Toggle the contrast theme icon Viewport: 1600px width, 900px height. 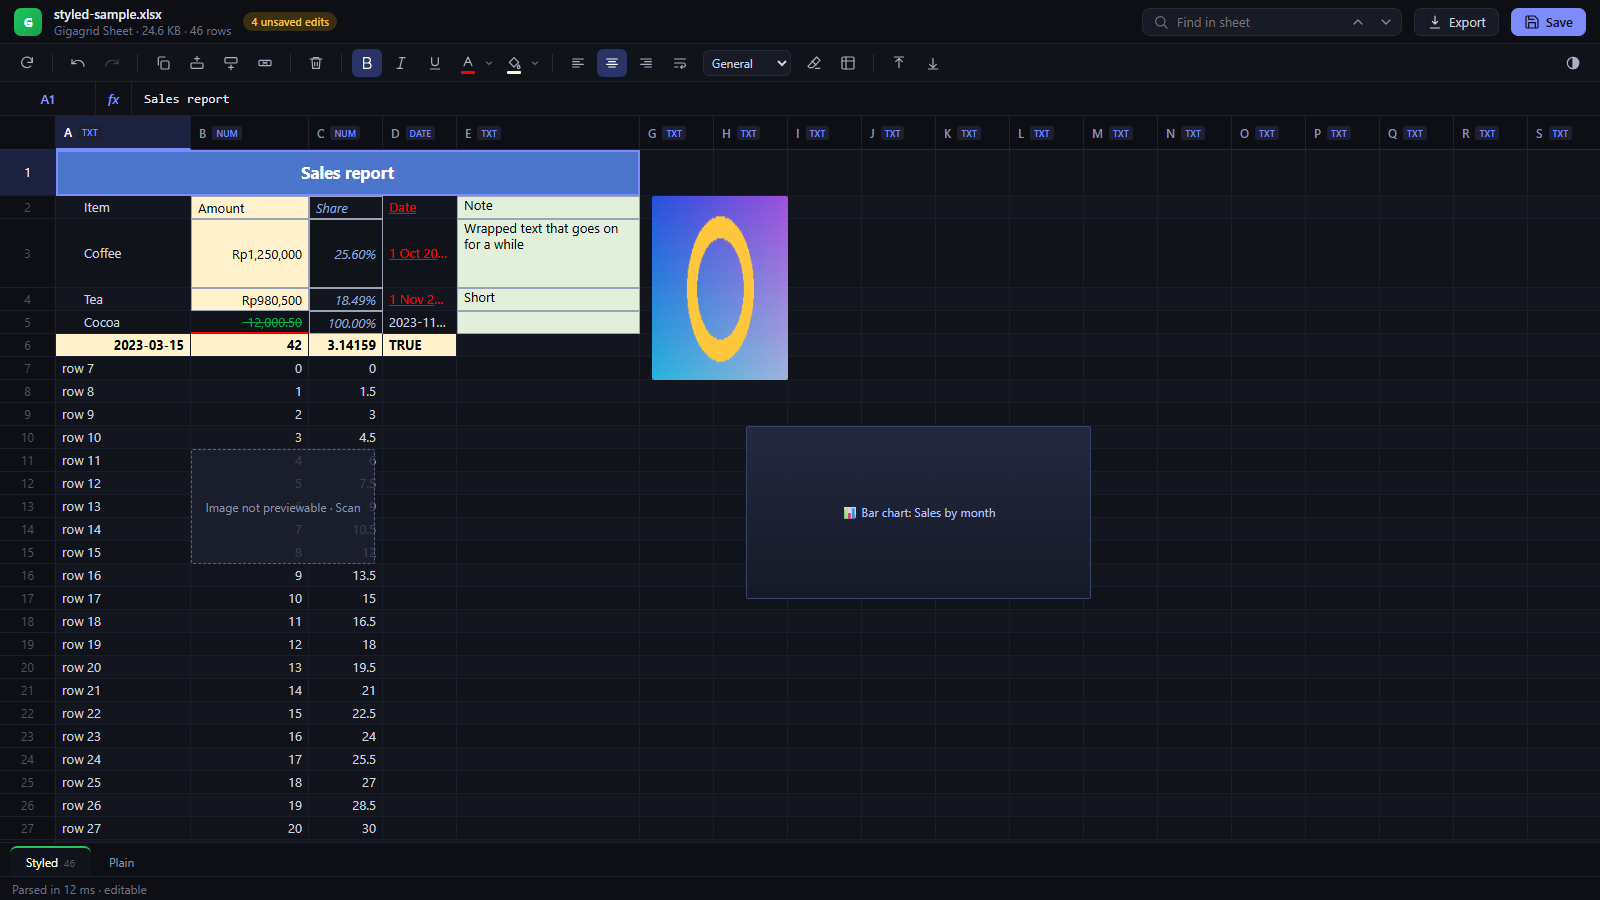[x=1573, y=63]
